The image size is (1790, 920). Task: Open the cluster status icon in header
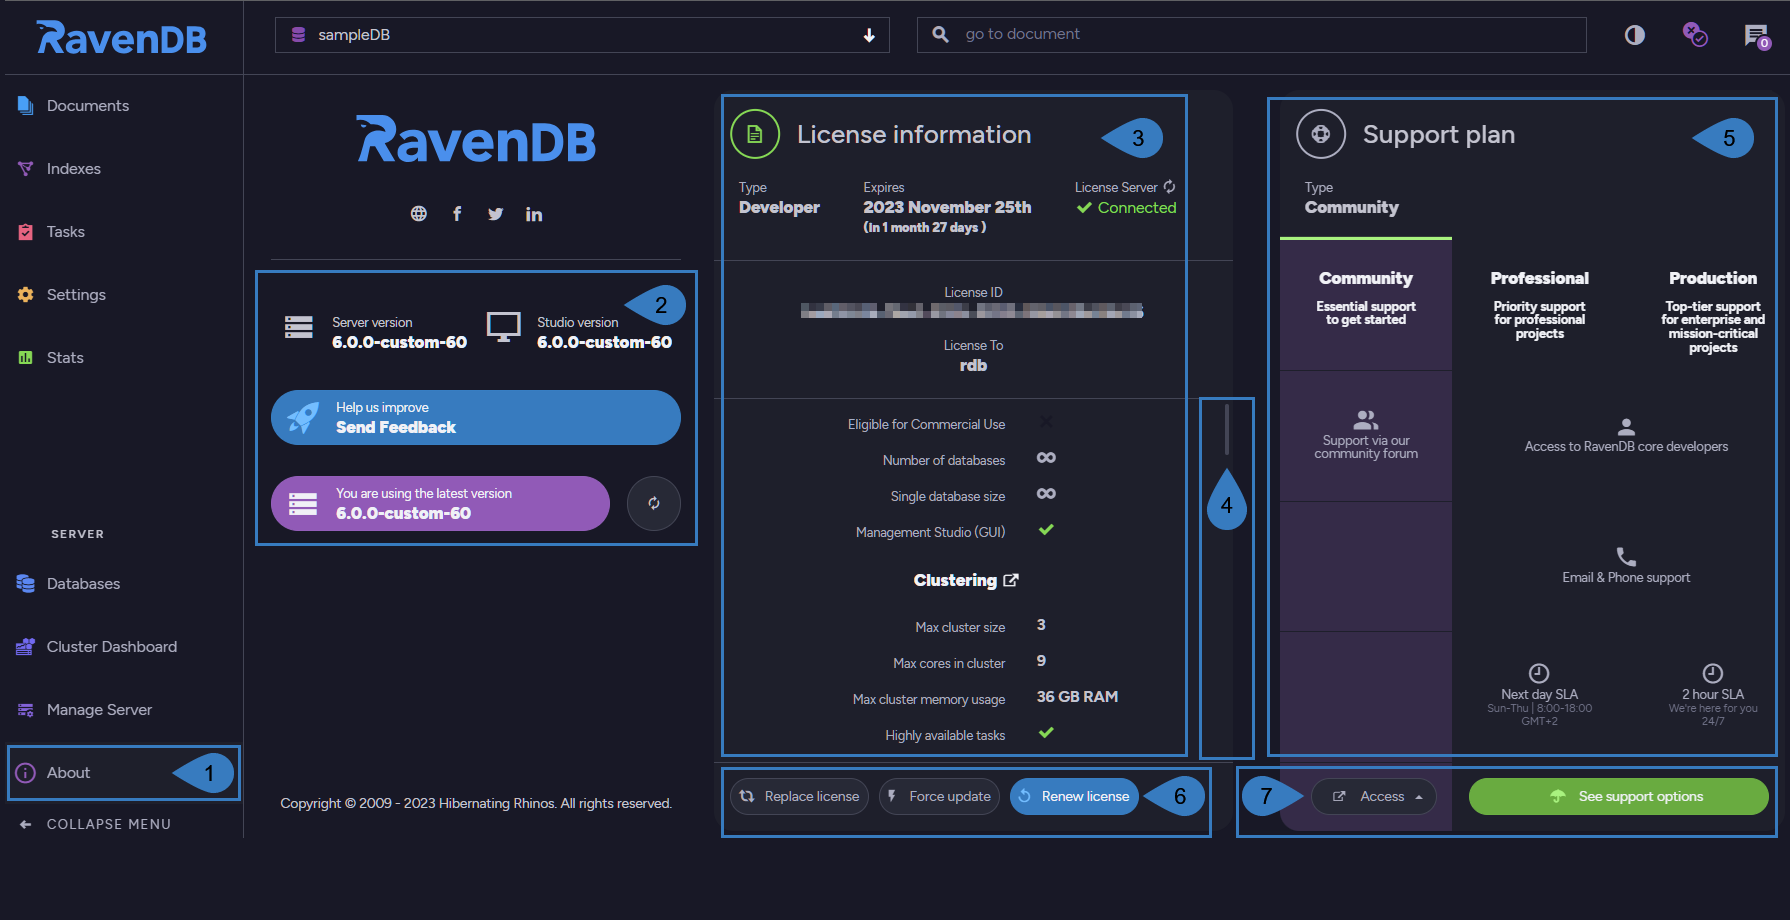point(1695,35)
